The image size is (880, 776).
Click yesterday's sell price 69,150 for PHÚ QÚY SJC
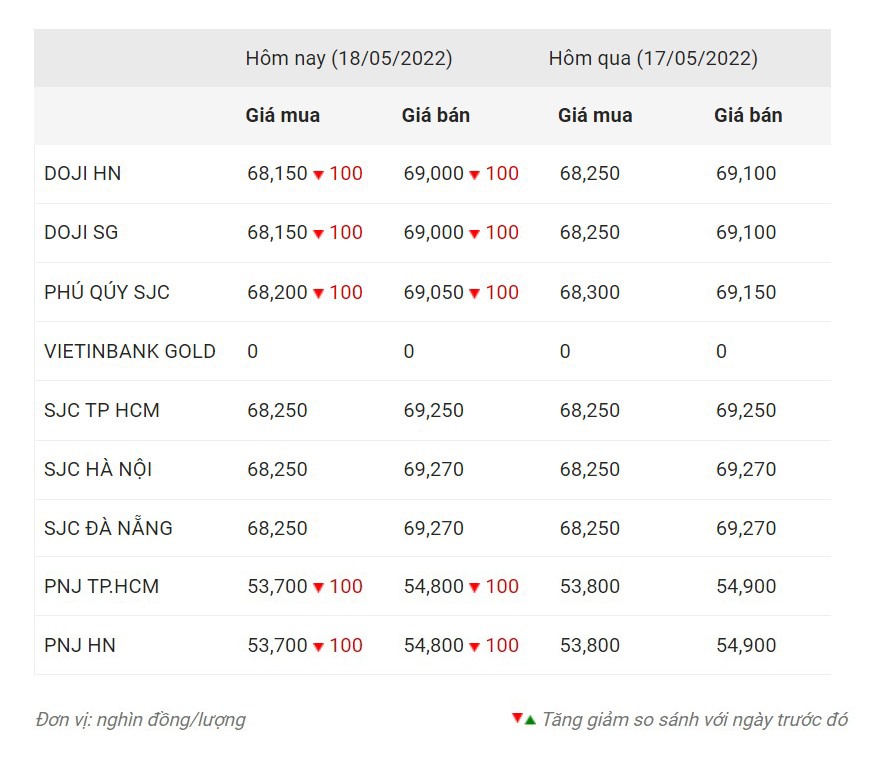746,292
